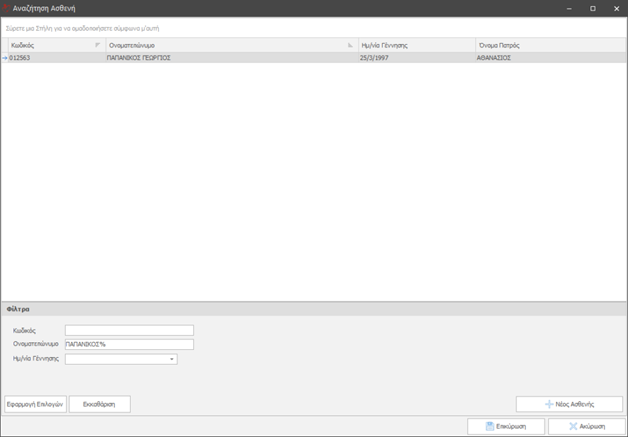
Task: Open the Ημ/νία Γέννησης date dropdown
Action: click(172, 359)
